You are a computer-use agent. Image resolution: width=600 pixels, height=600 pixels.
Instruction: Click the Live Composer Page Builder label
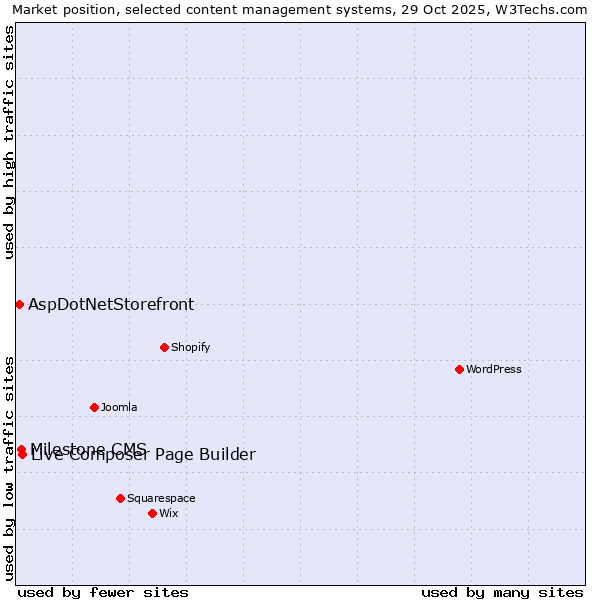(x=143, y=457)
